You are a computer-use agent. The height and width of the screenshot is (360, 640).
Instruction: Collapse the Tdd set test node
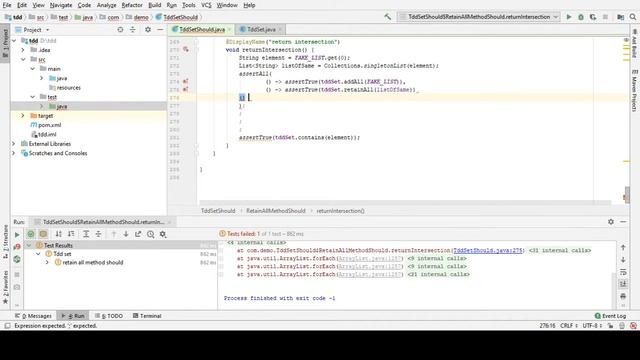38,254
